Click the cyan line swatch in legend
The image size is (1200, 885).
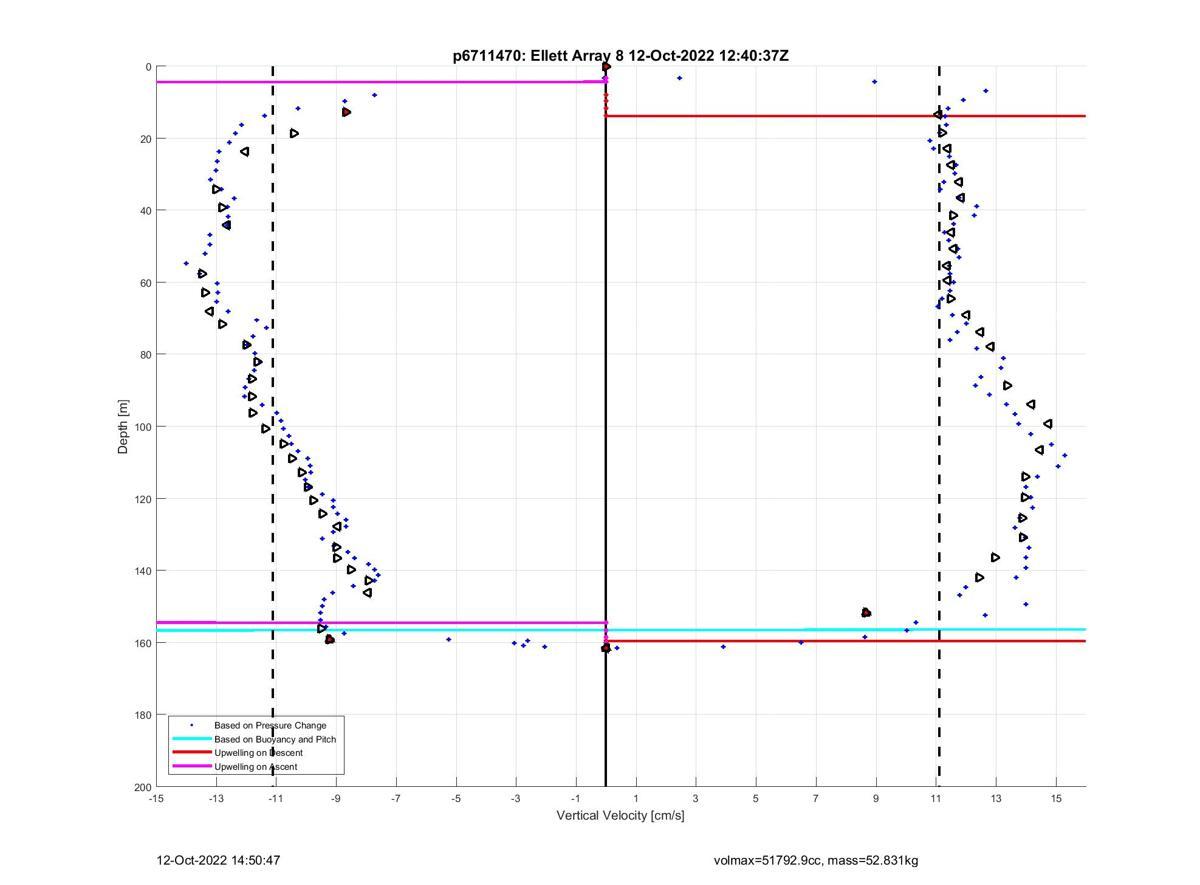[x=192, y=739]
